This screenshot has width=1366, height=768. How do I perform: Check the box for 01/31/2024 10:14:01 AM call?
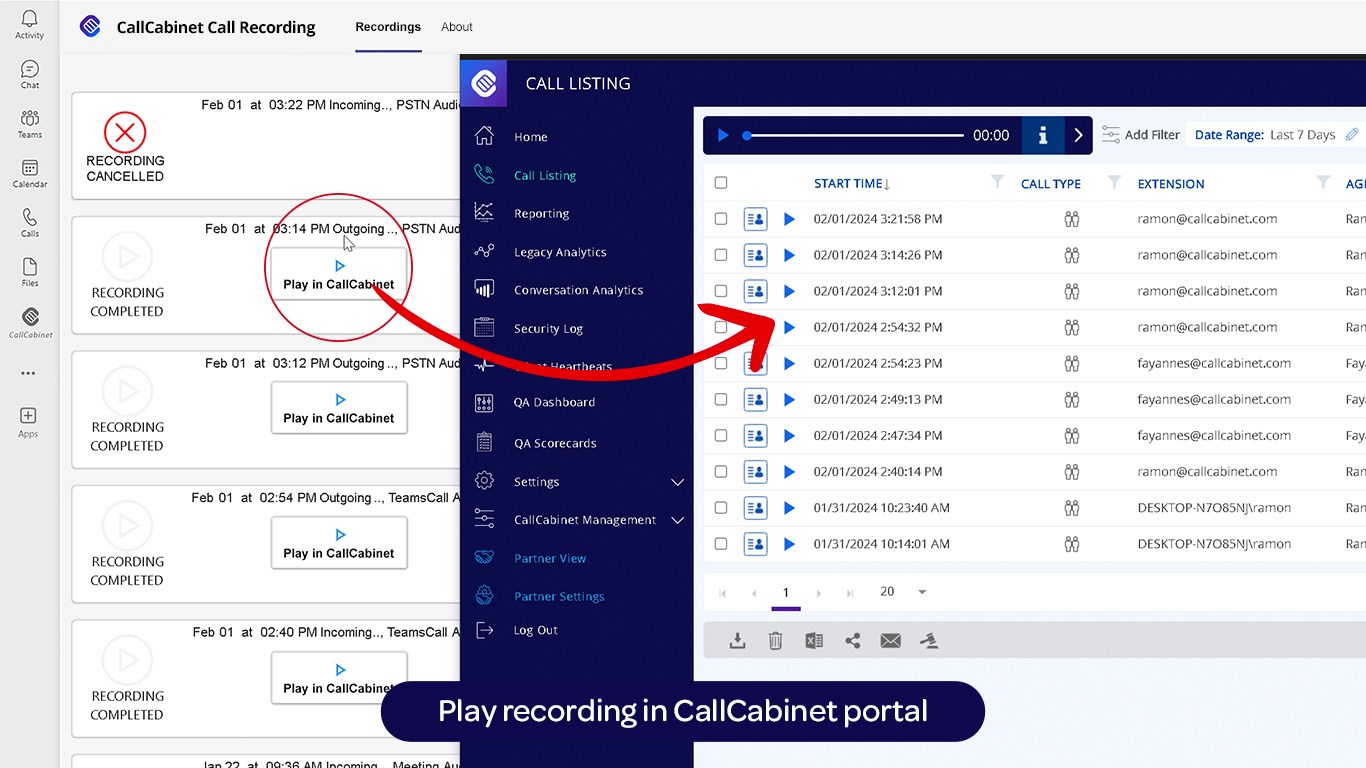click(721, 544)
